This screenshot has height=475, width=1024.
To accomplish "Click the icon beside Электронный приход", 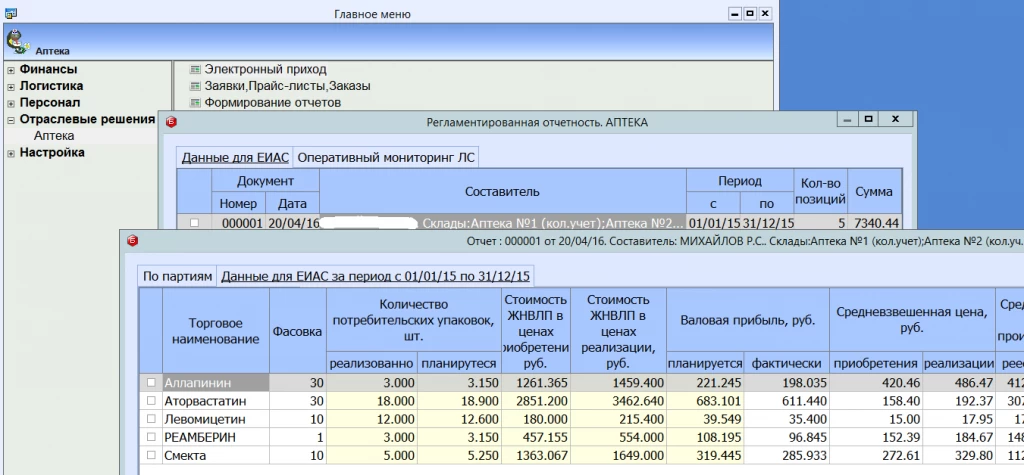I will click(194, 69).
